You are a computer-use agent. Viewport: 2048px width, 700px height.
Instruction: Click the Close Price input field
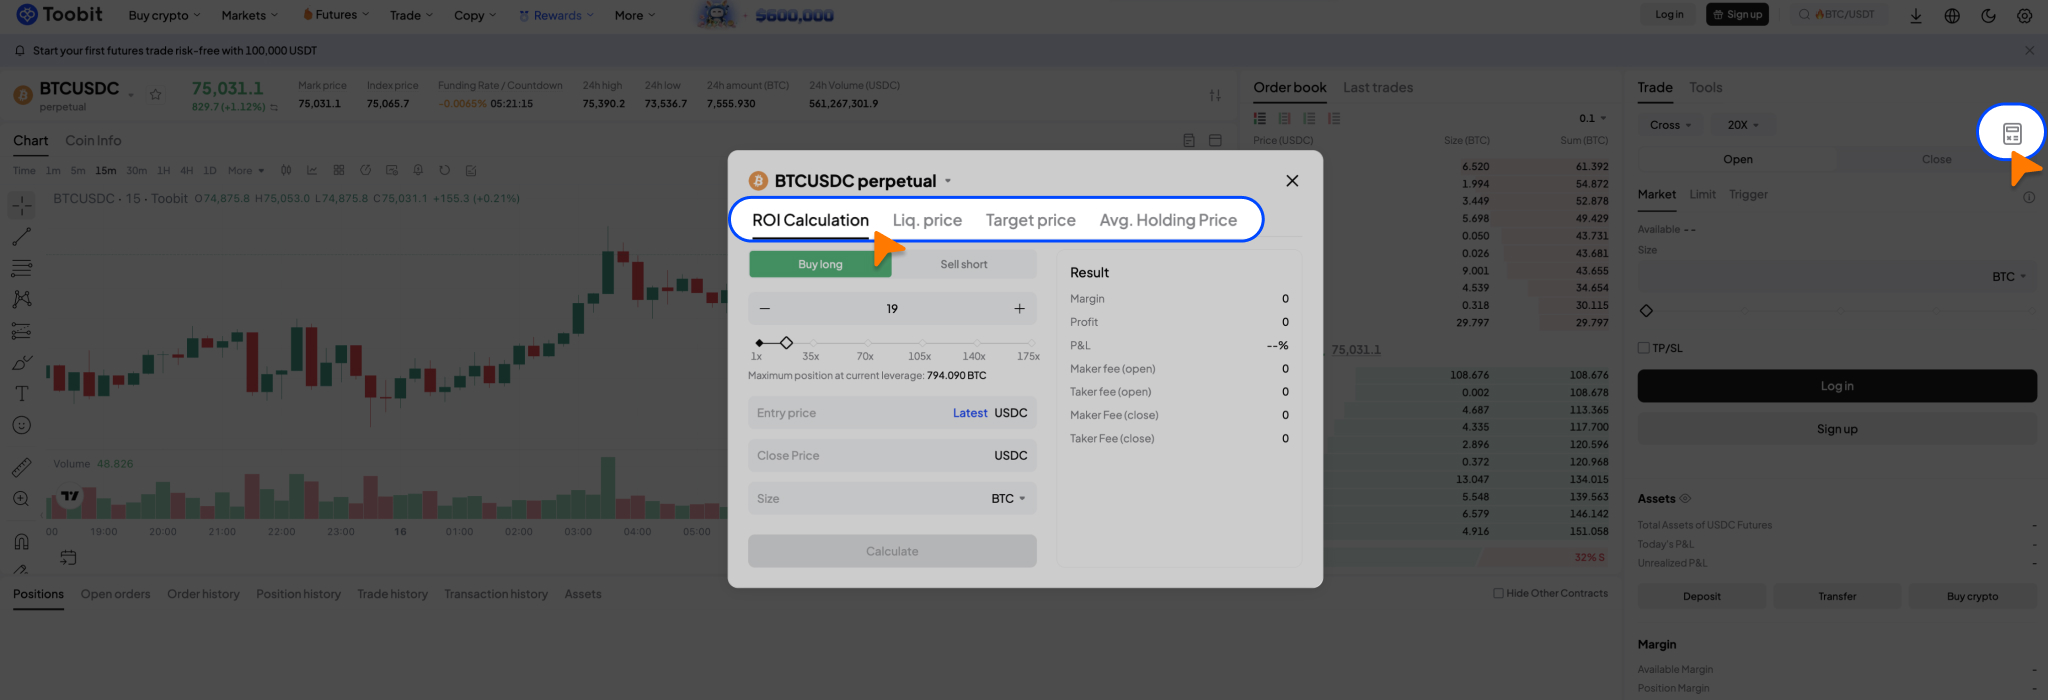[x=870, y=455]
